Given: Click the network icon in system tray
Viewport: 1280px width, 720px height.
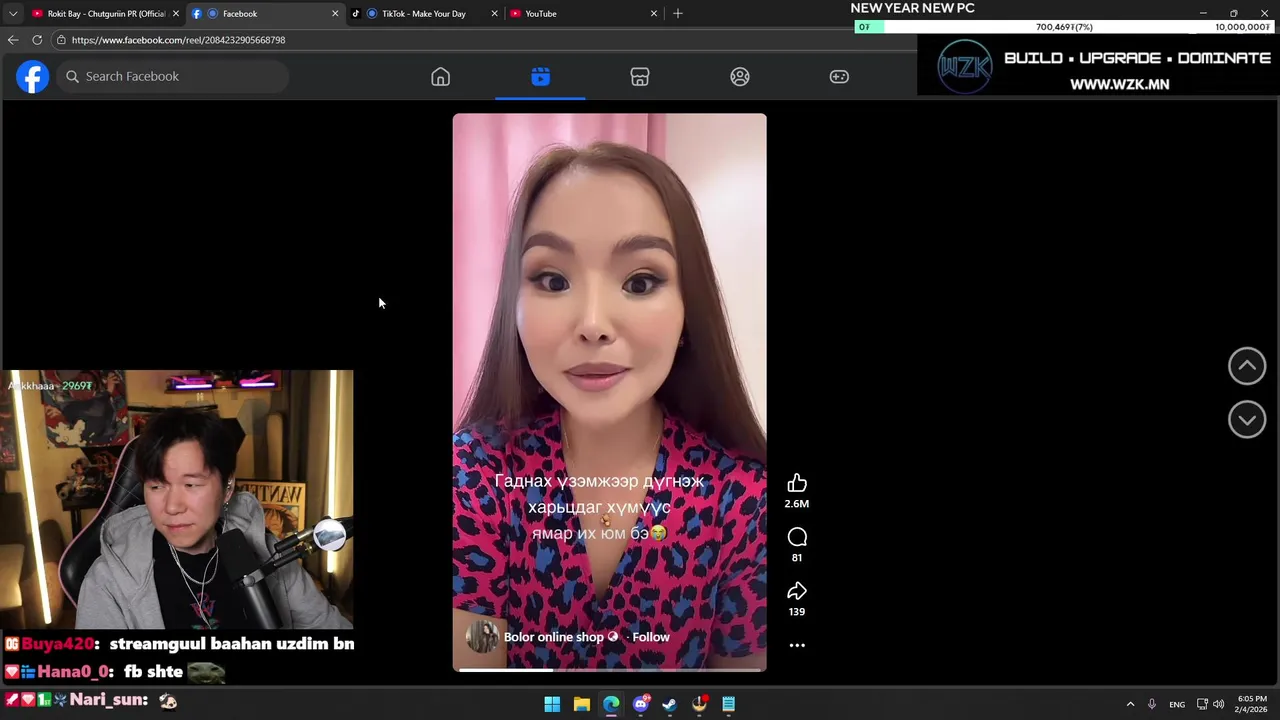Looking at the screenshot, I should pos(1202,704).
